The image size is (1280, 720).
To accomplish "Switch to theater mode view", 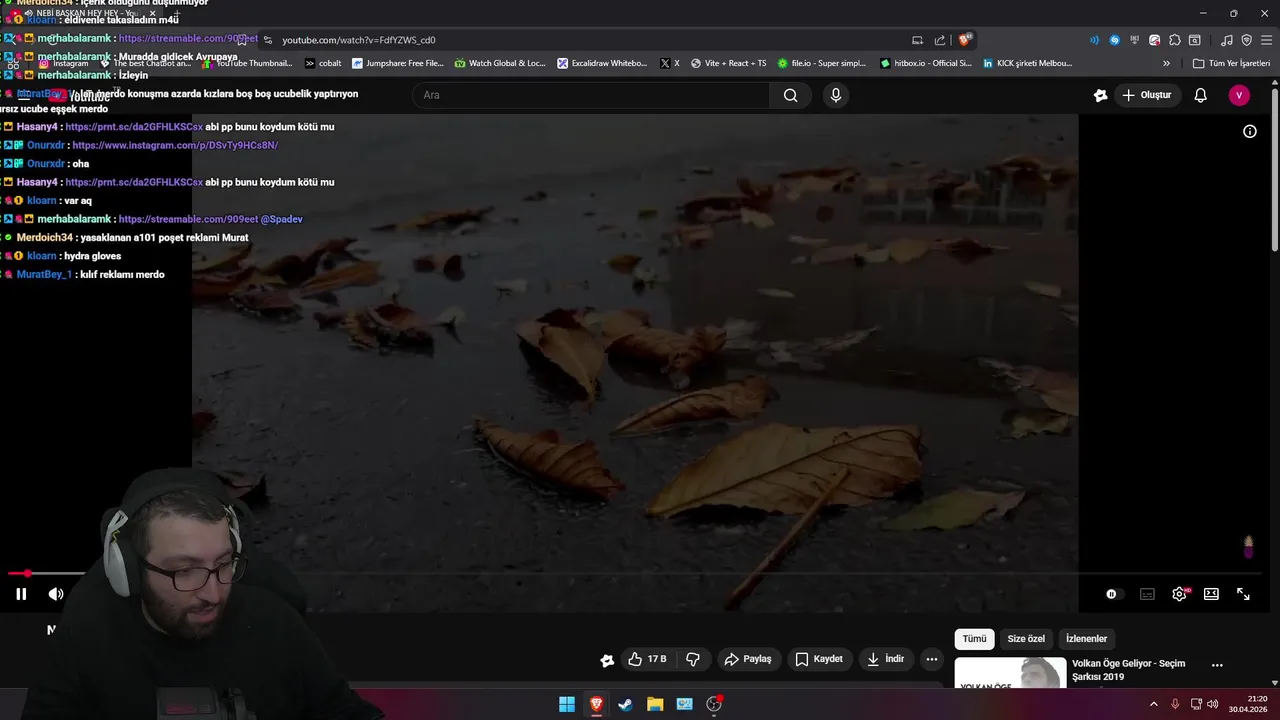I will click(x=1211, y=594).
